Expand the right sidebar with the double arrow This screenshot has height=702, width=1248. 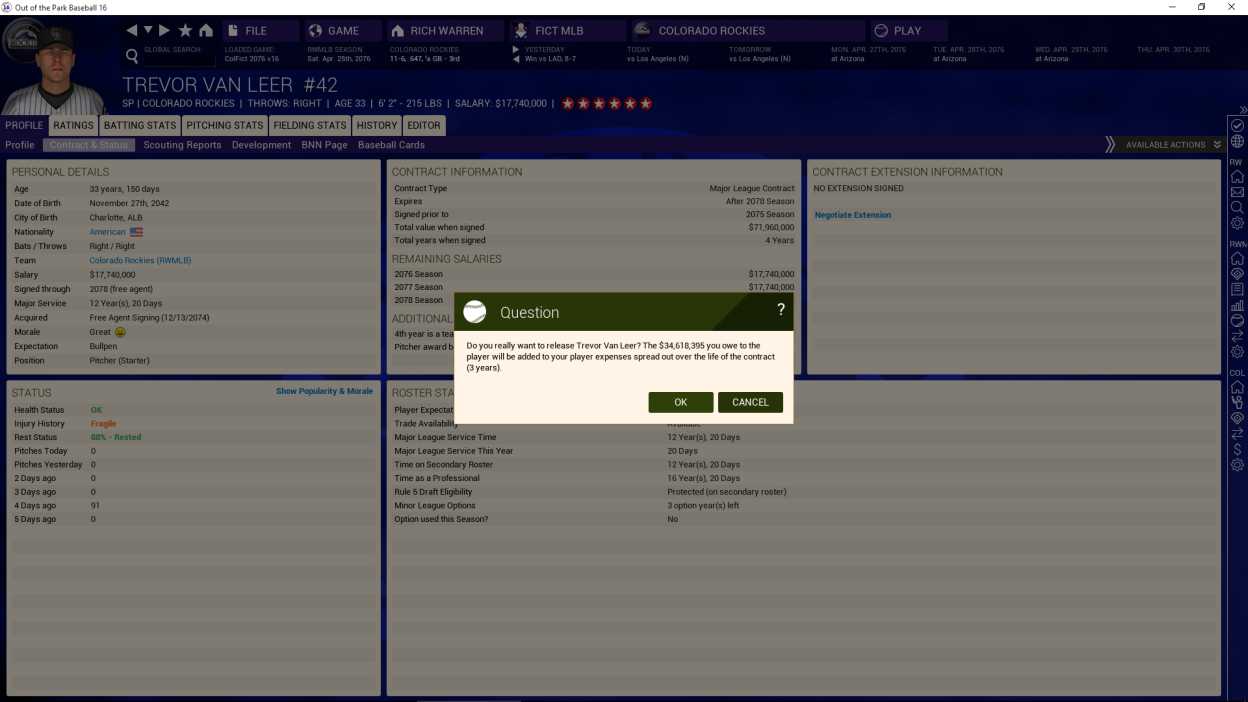1243,110
